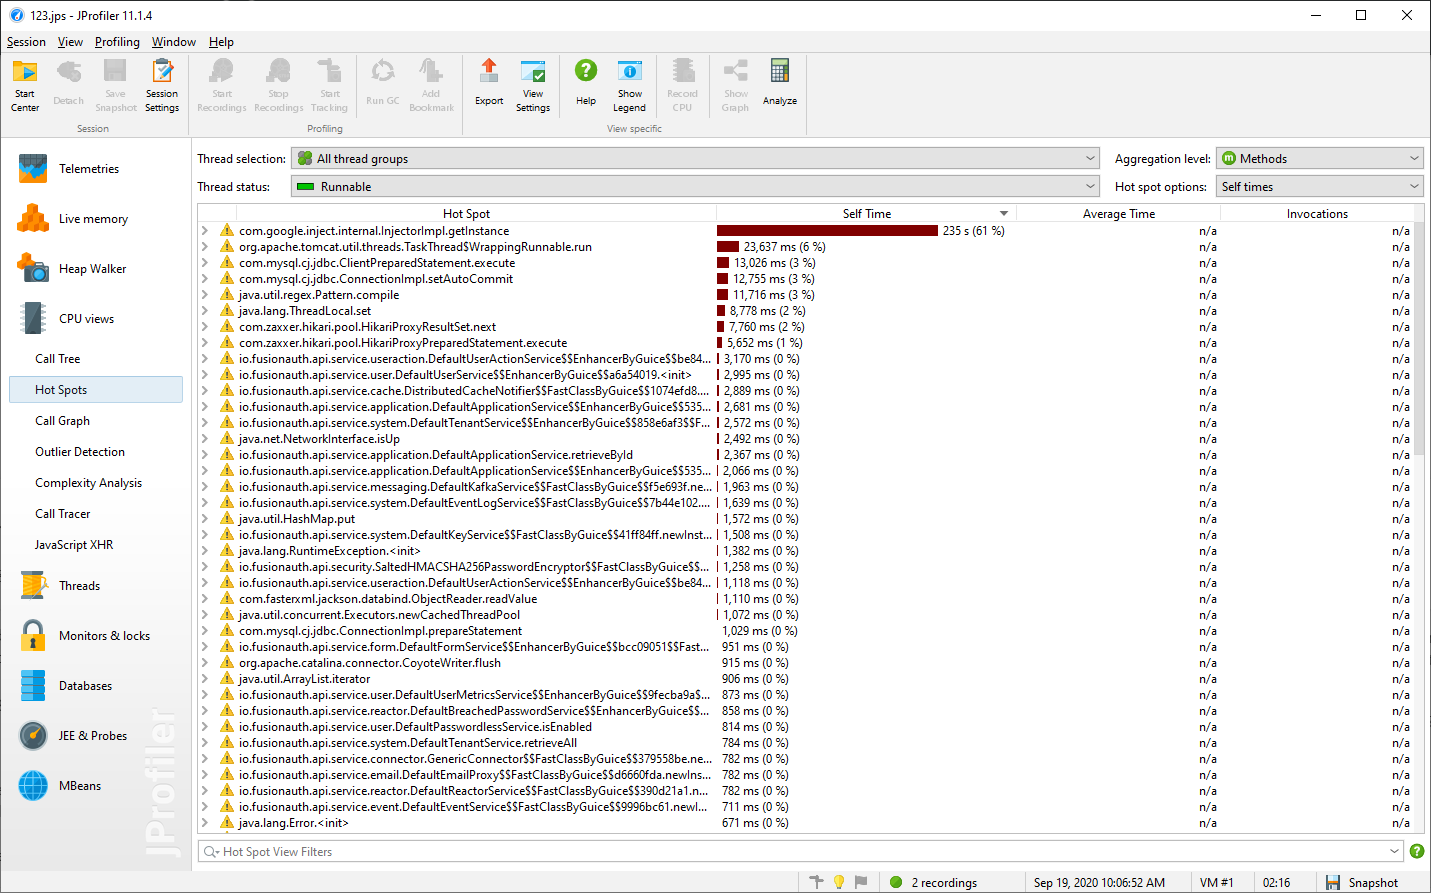Select the JavaScript XHR view

click(x=74, y=545)
